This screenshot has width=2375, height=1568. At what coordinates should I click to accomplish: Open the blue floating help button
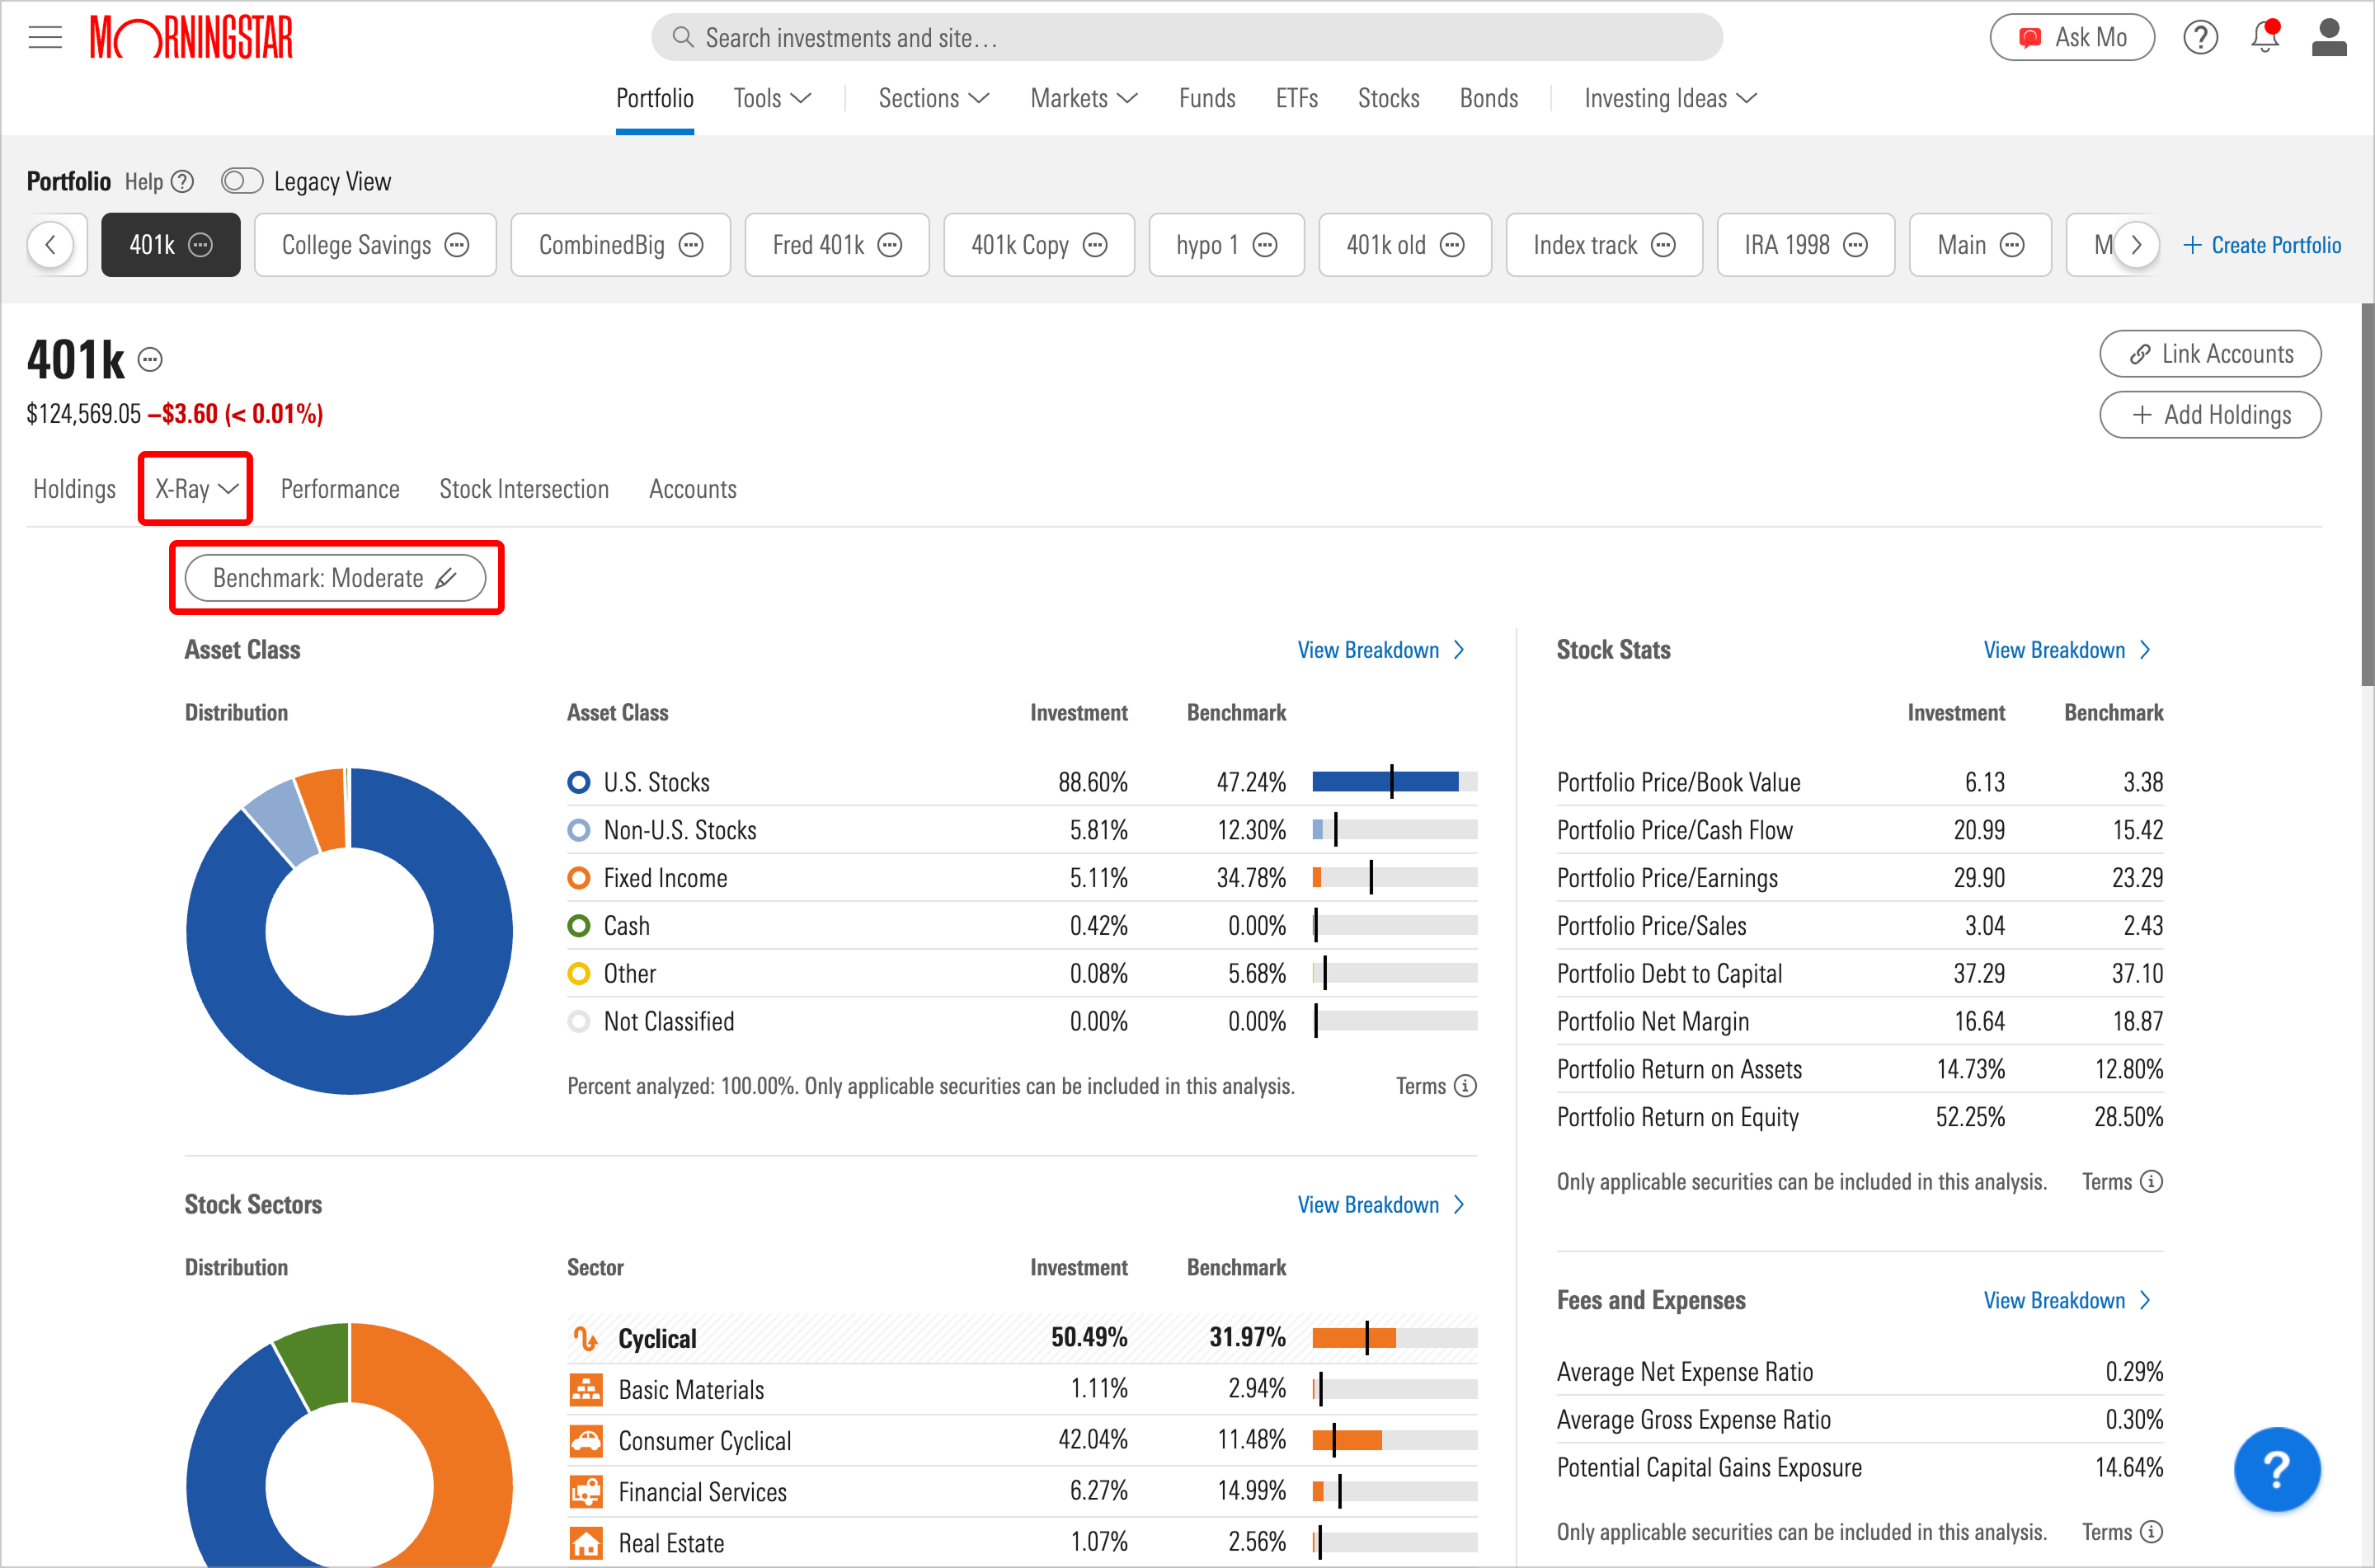click(x=2276, y=1469)
